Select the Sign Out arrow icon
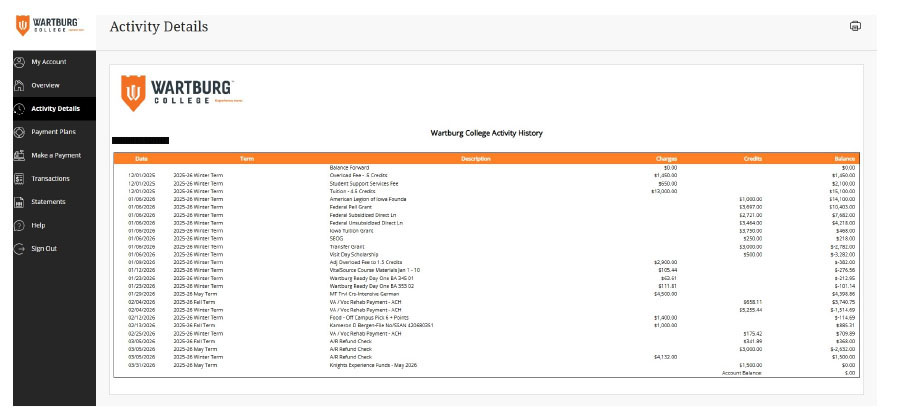 20,249
